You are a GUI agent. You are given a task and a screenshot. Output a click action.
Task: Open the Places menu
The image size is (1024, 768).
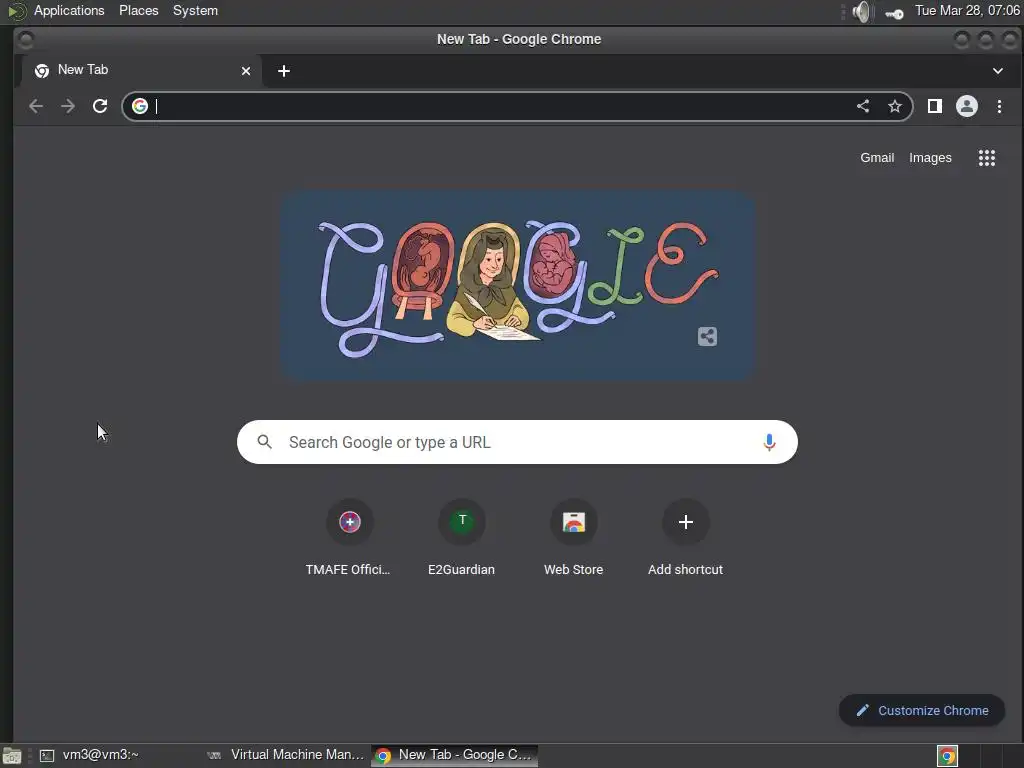point(138,10)
